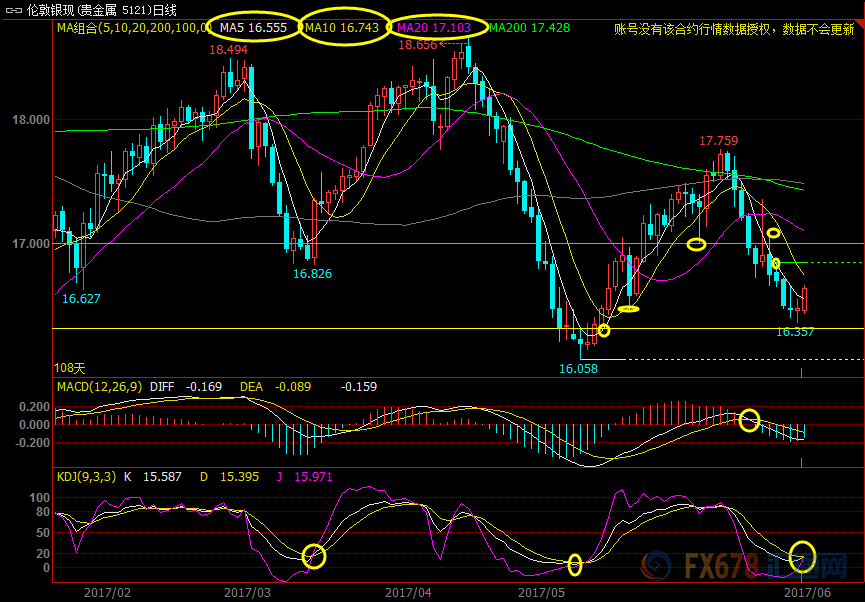Click the 108天 period label

(70, 368)
